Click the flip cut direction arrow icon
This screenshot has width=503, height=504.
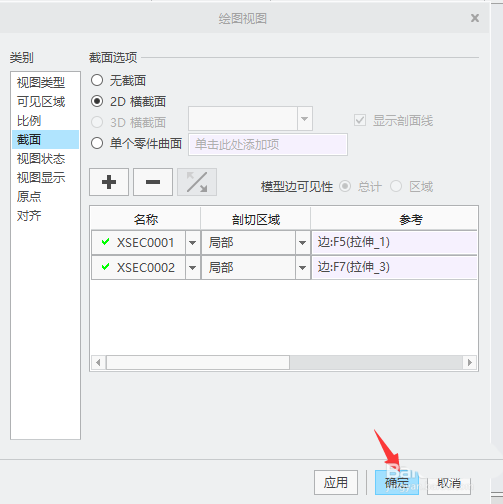pos(197,182)
